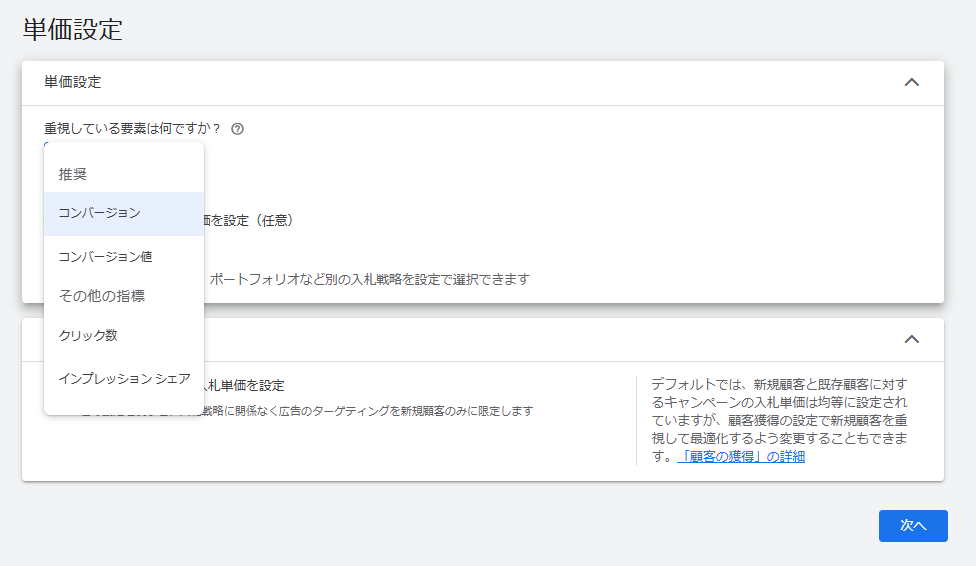Click the その他の指標 group label
976x566 pixels.
click(x=101, y=296)
